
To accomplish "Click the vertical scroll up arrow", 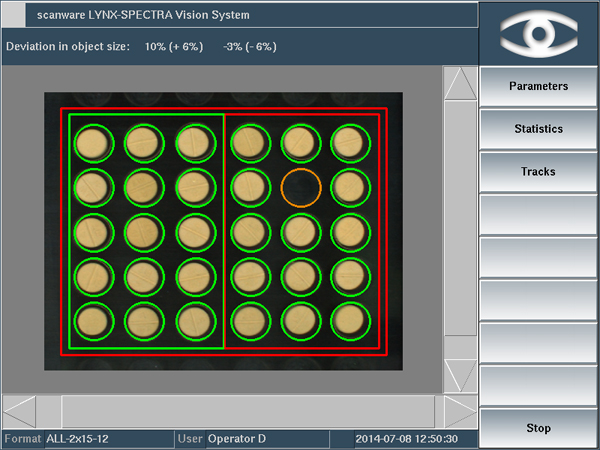I will click(460, 83).
